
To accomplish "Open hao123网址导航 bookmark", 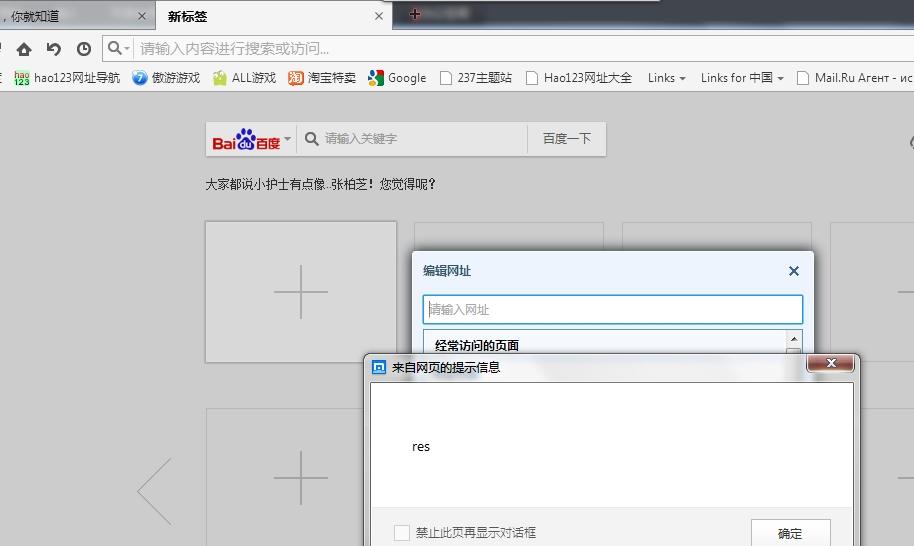I will point(66,78).
